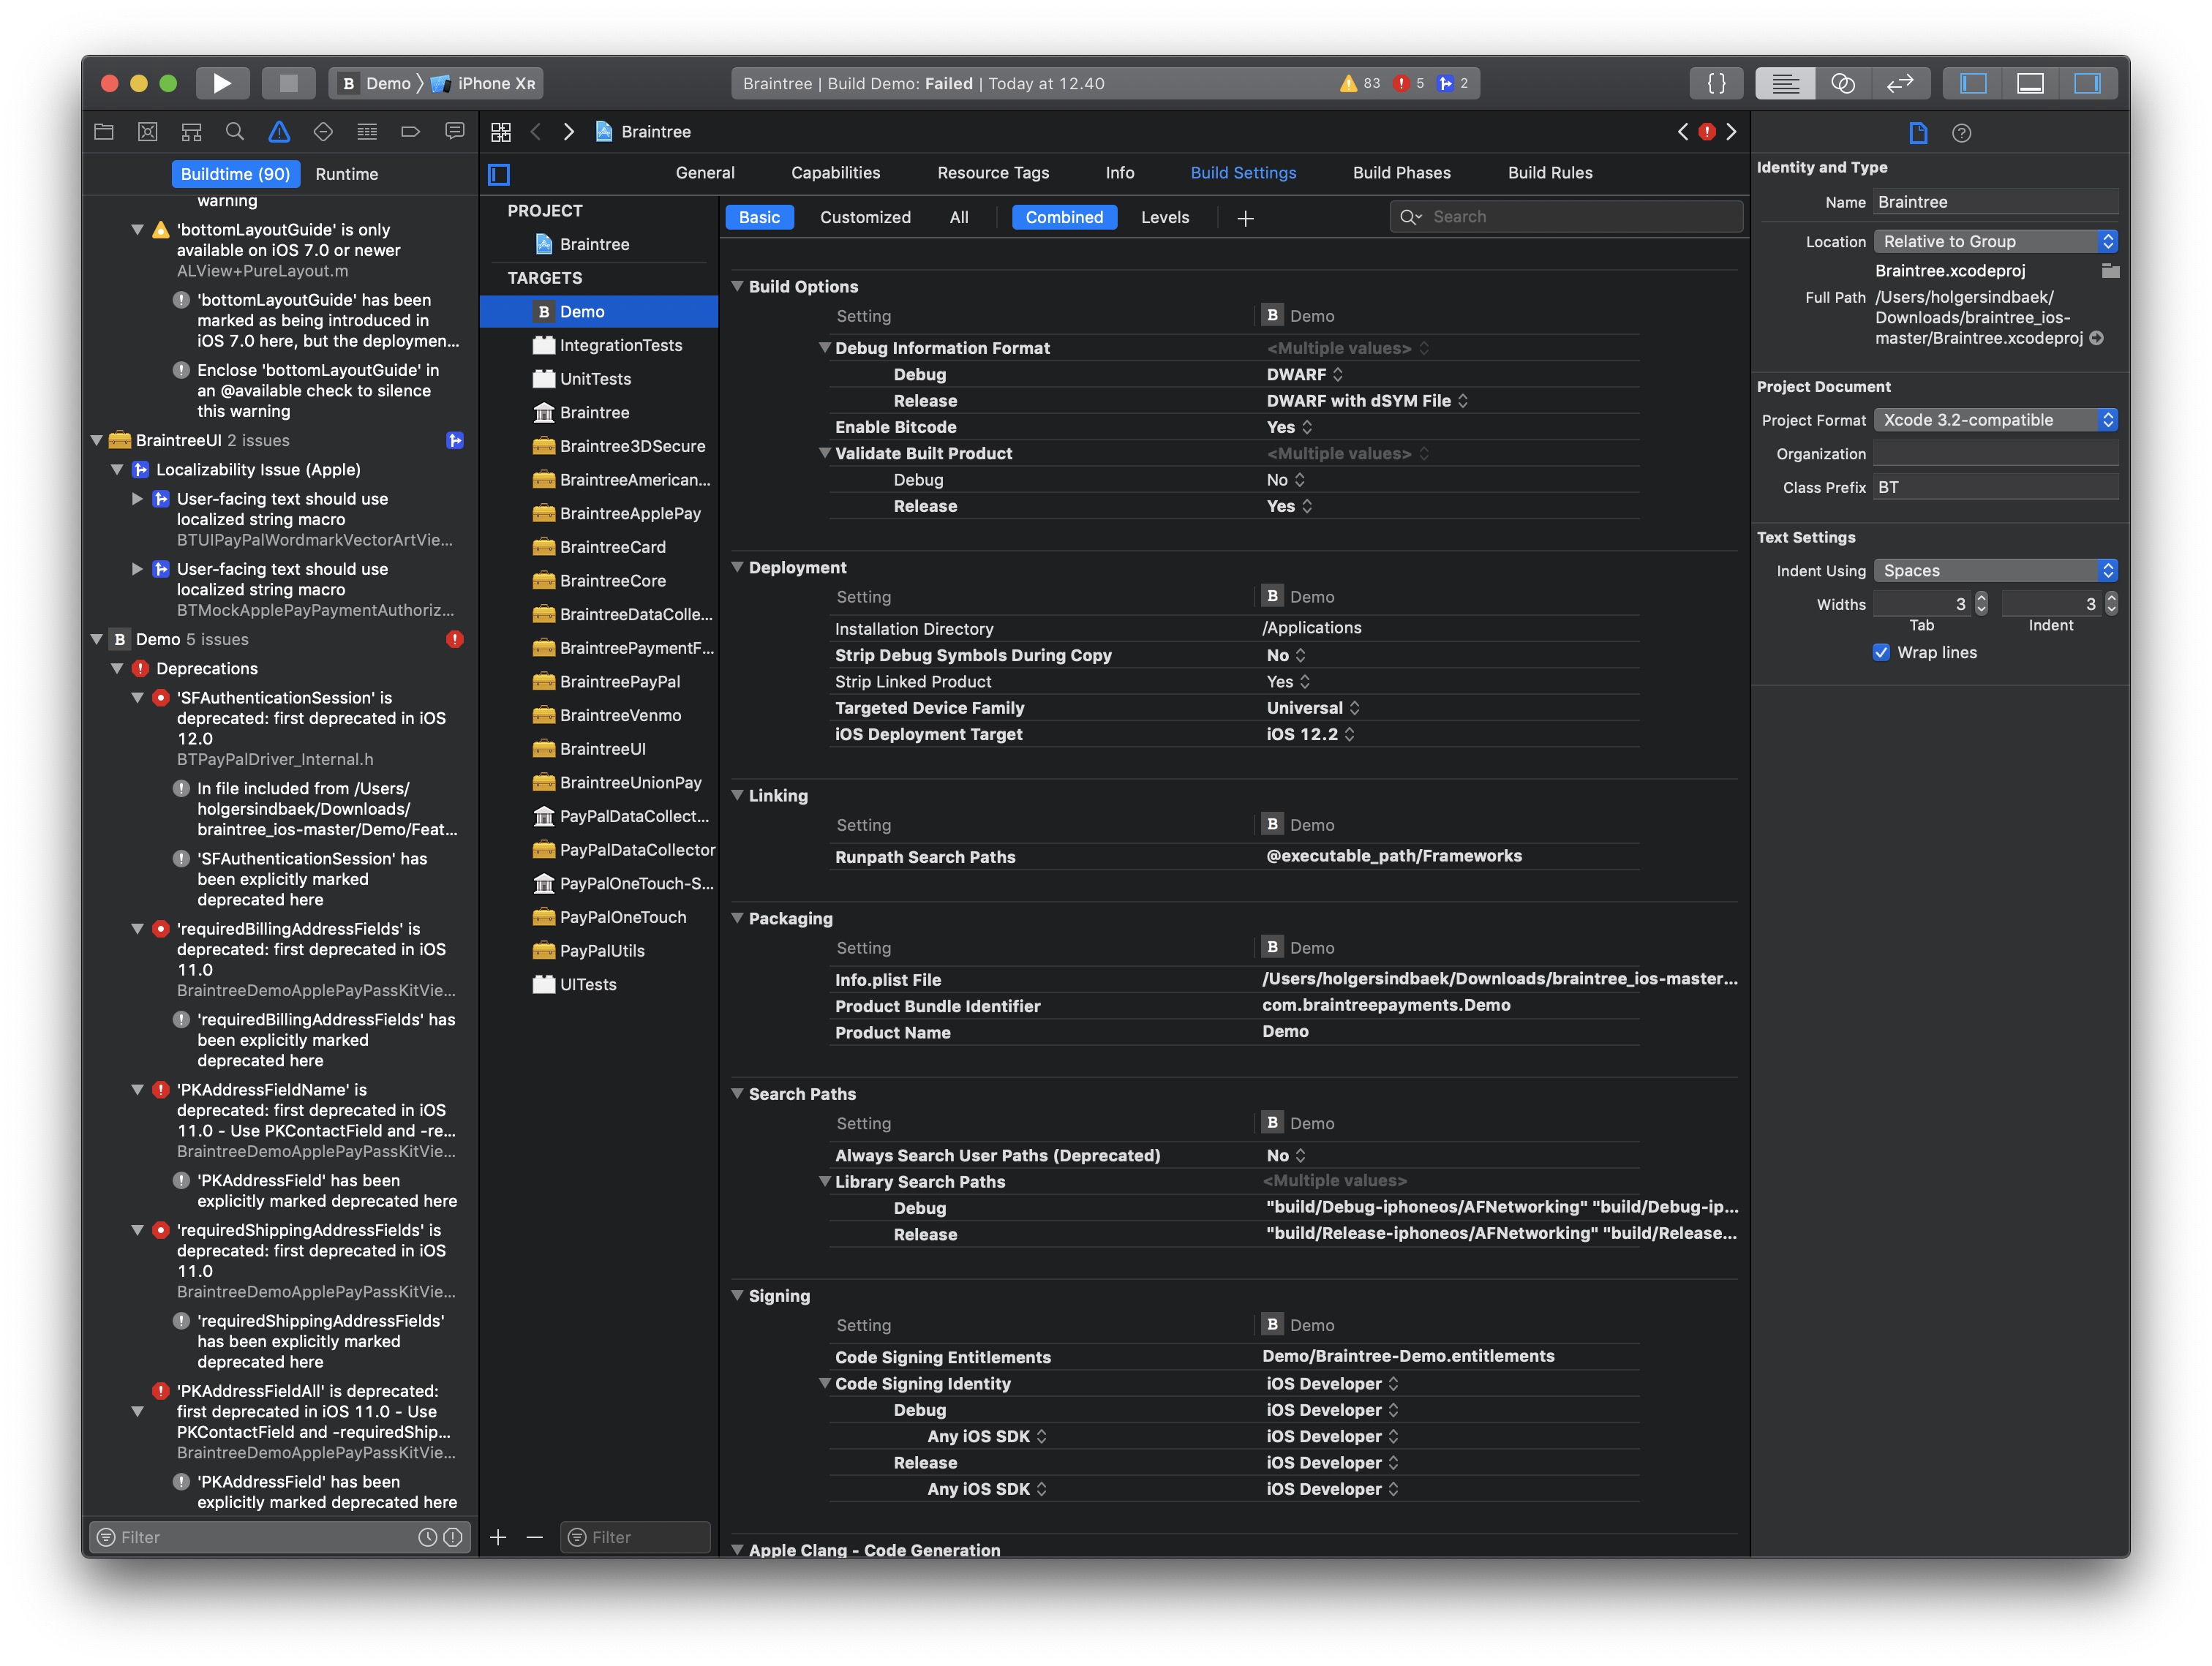Viewport: 2212px width, 1666px height.
Task: Open the Symbol navigator icon
Action: click(191, 132)
